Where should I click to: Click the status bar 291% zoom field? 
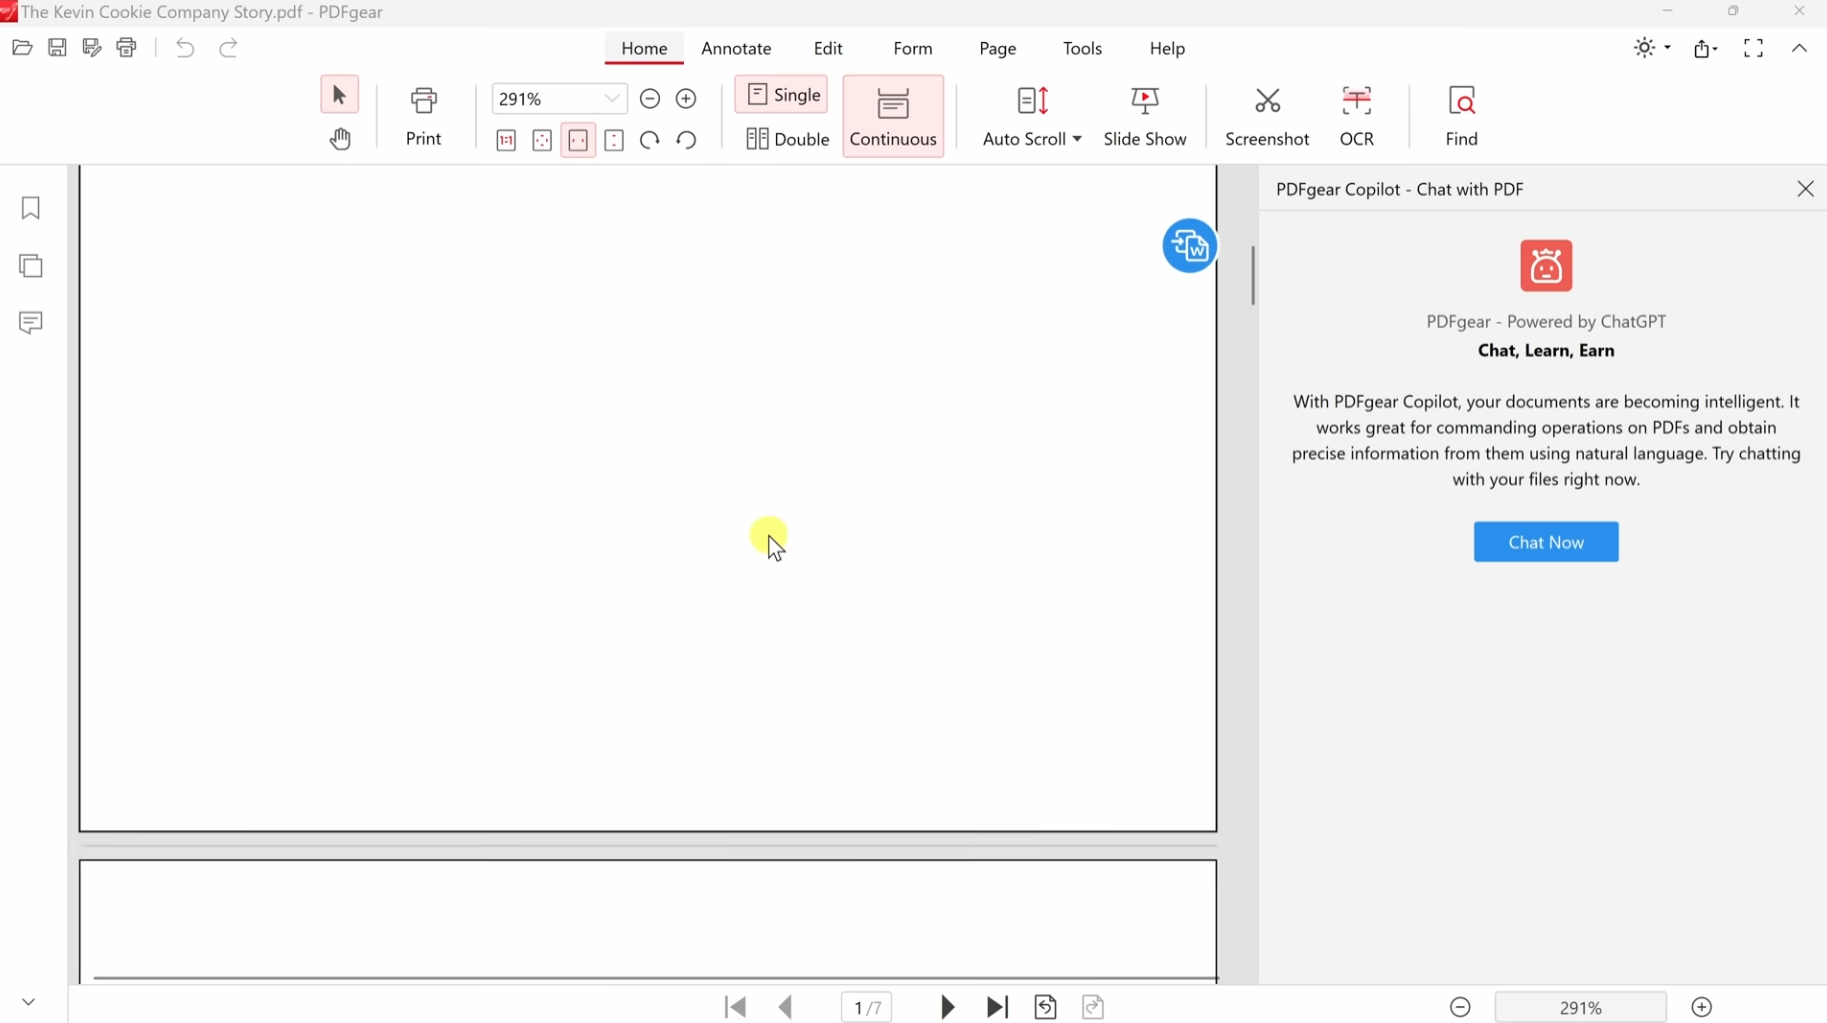coord(1581,1007)
